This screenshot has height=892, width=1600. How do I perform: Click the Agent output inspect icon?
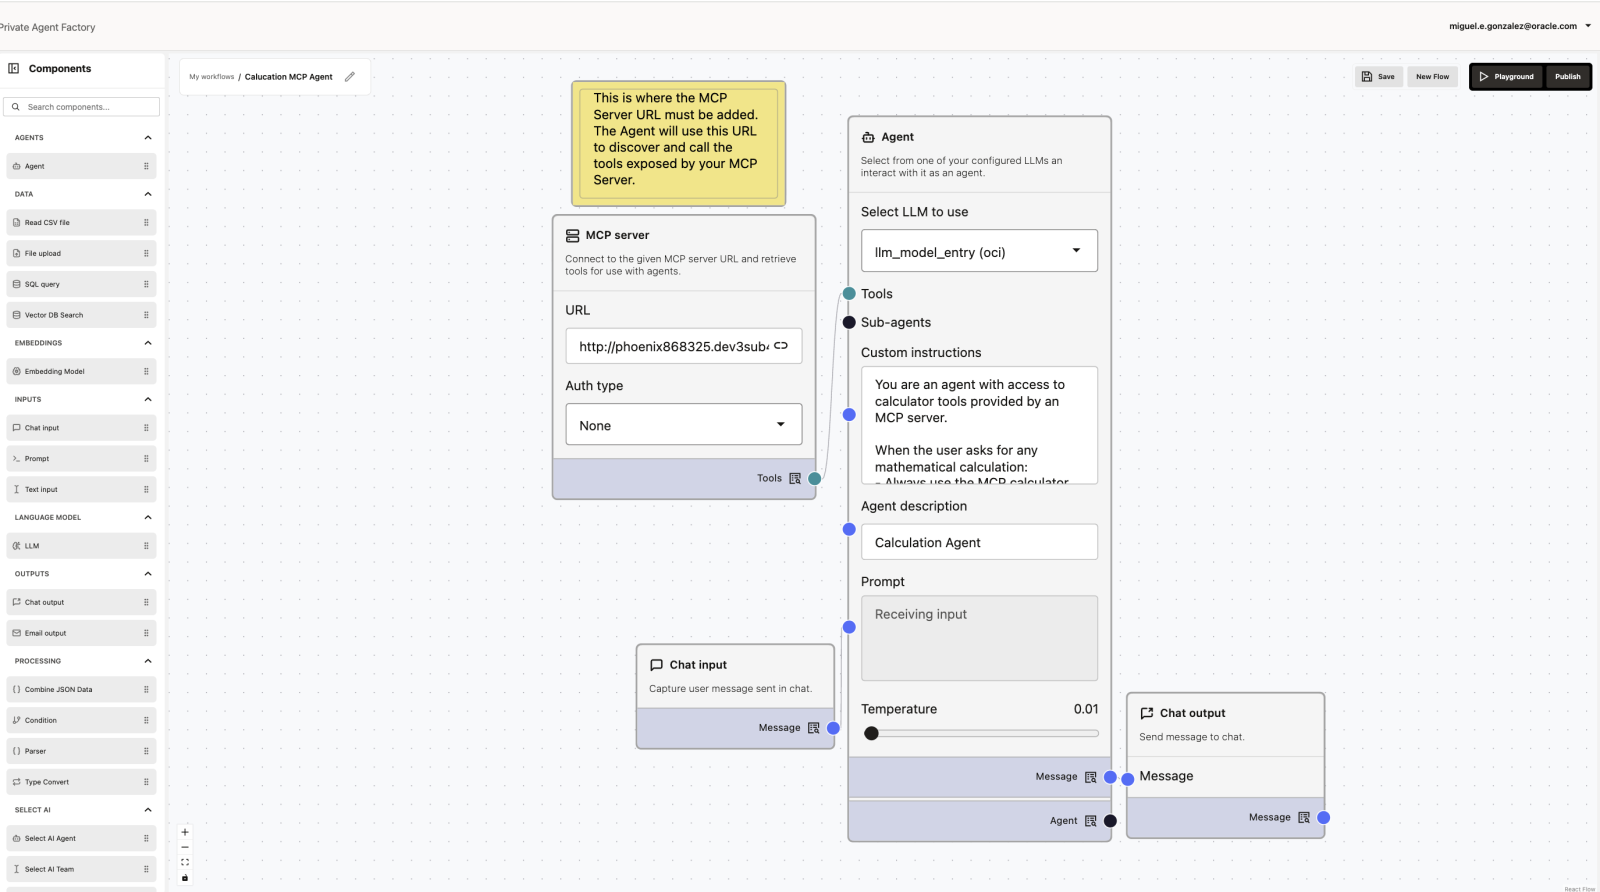tap(1091, 821)
